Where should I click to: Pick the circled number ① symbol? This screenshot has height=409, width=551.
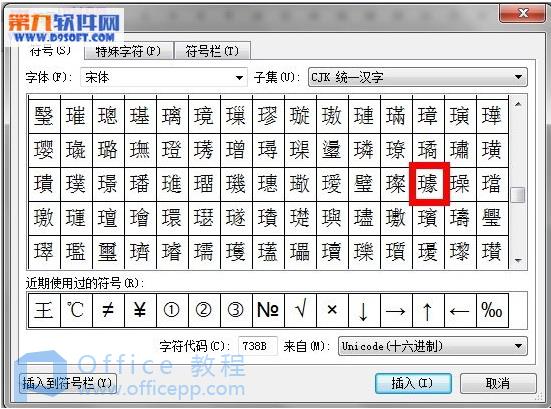click(172, 311)
